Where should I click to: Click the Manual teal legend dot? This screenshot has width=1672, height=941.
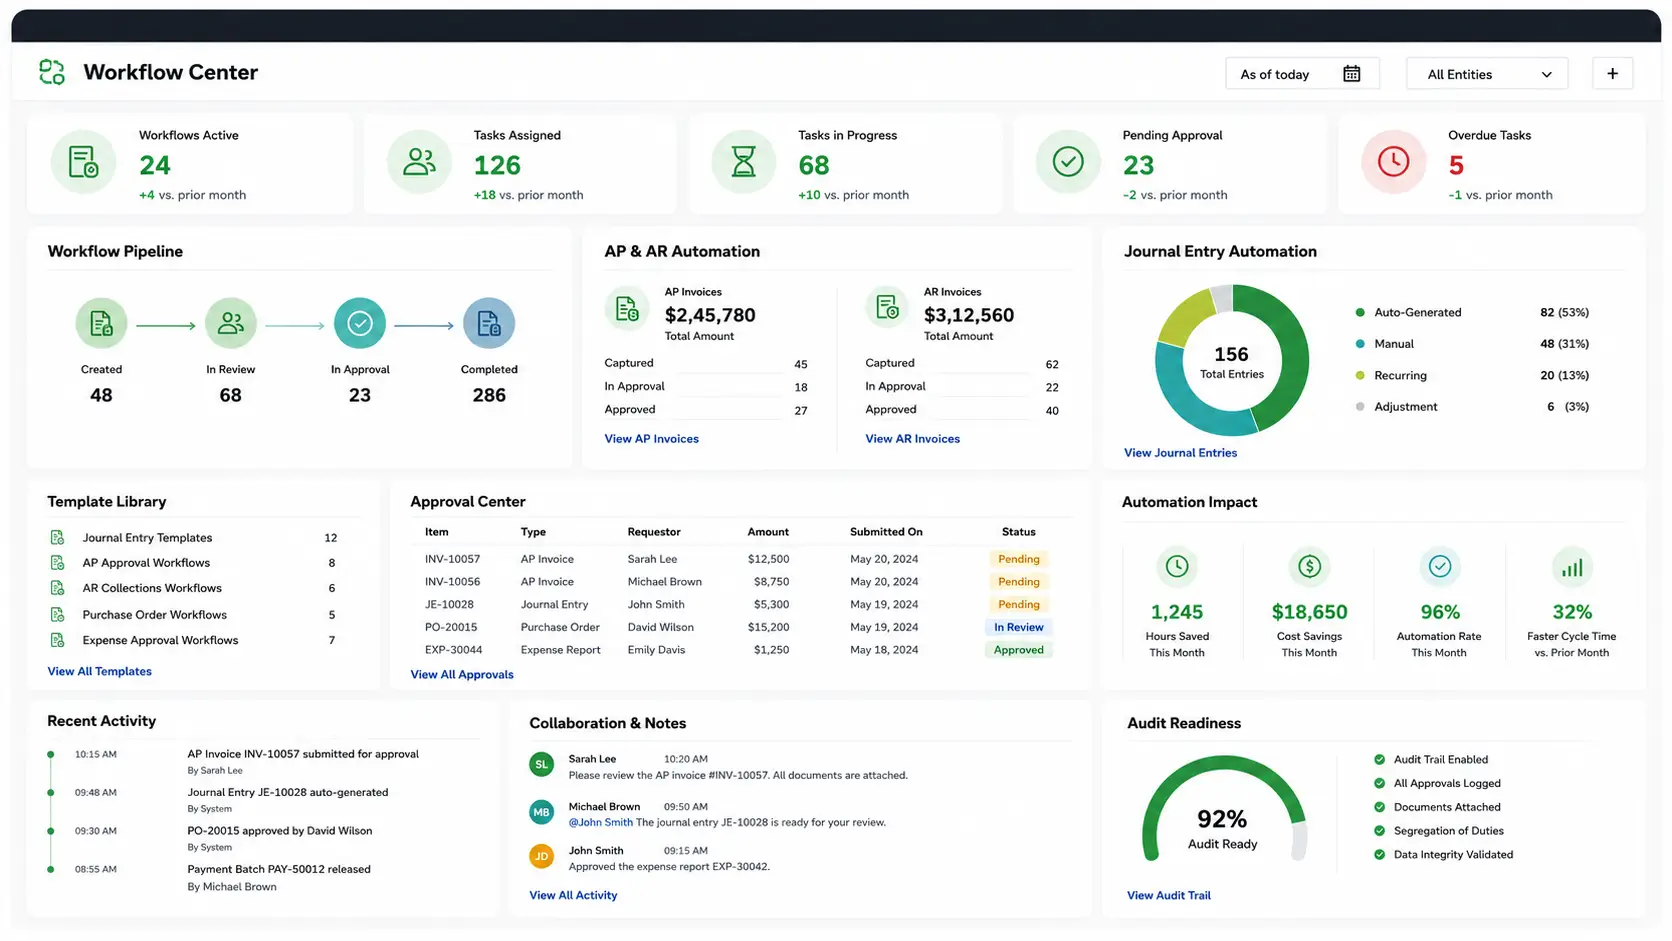[1360, 344]
